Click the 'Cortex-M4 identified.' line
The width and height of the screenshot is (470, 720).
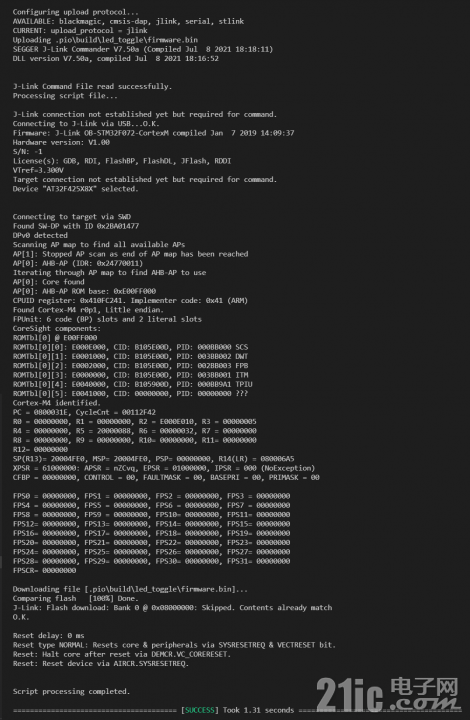pos(56,403)
